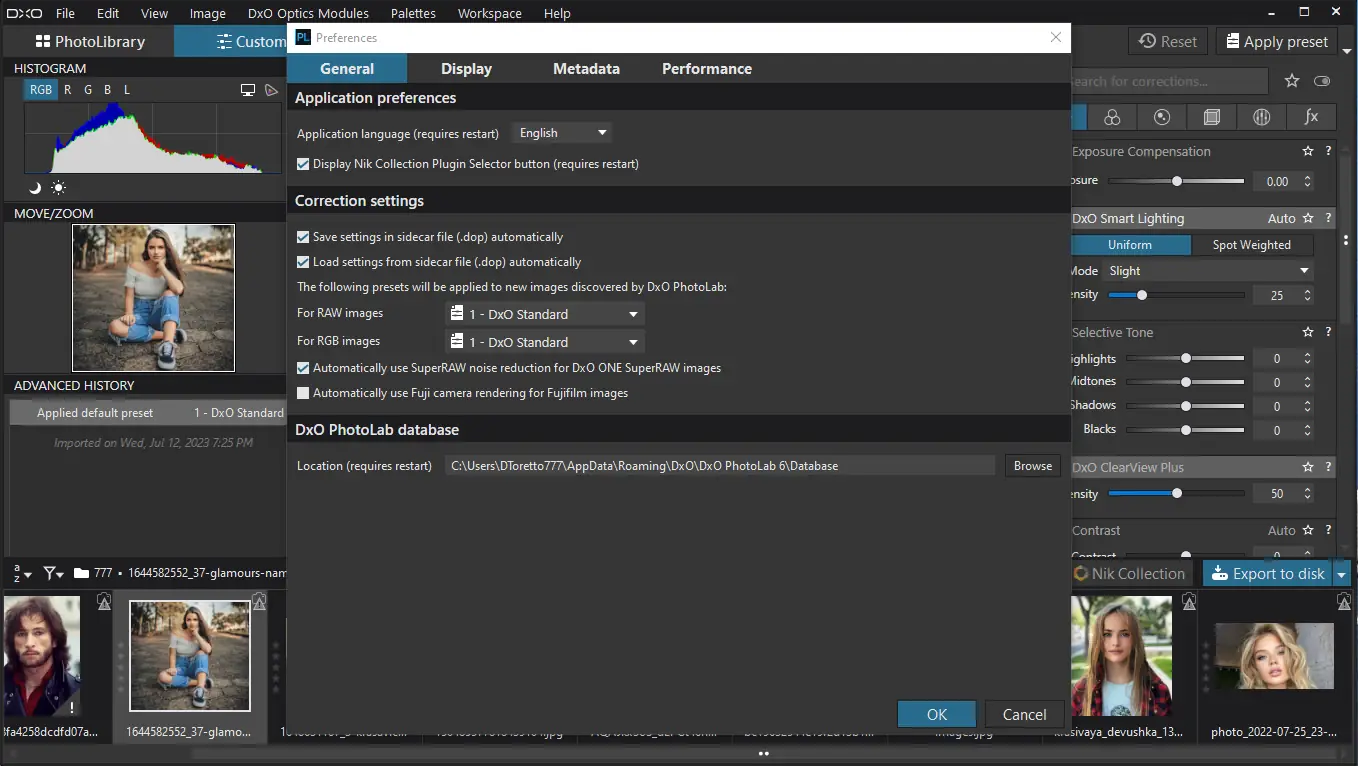Star the DxO ClearView Plus palette

(x=1308, y=467)
